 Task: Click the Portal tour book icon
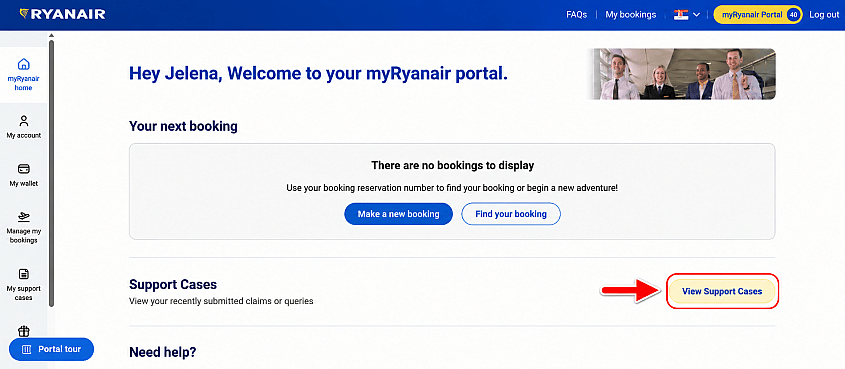point(27,350)
